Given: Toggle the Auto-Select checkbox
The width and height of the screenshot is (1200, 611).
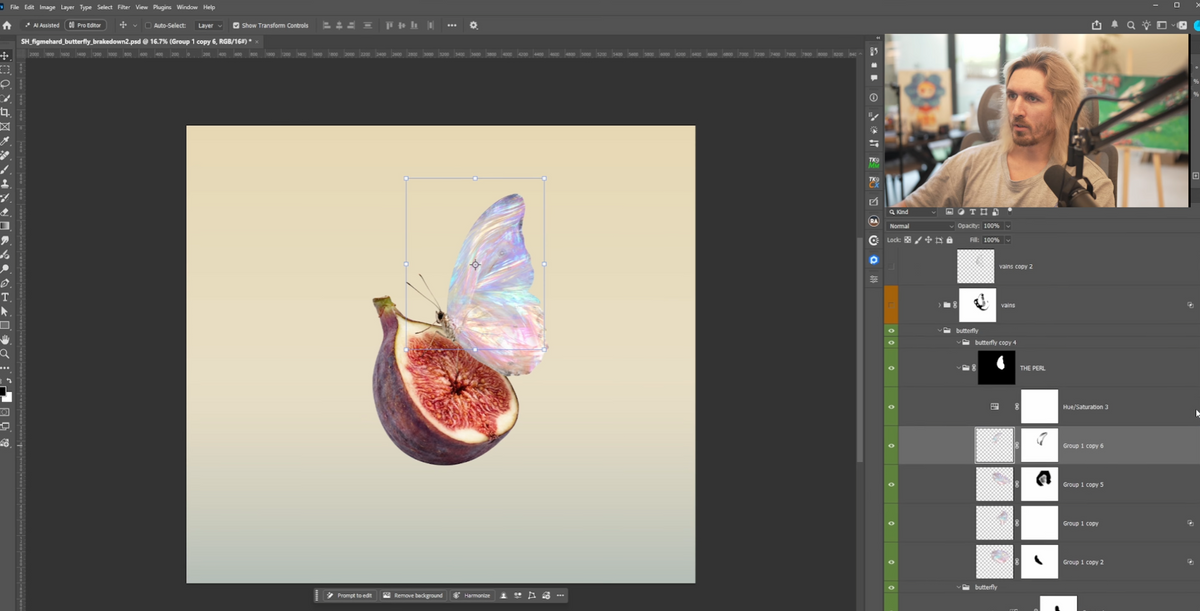Looking at the screenshot, I should point(148,25).
